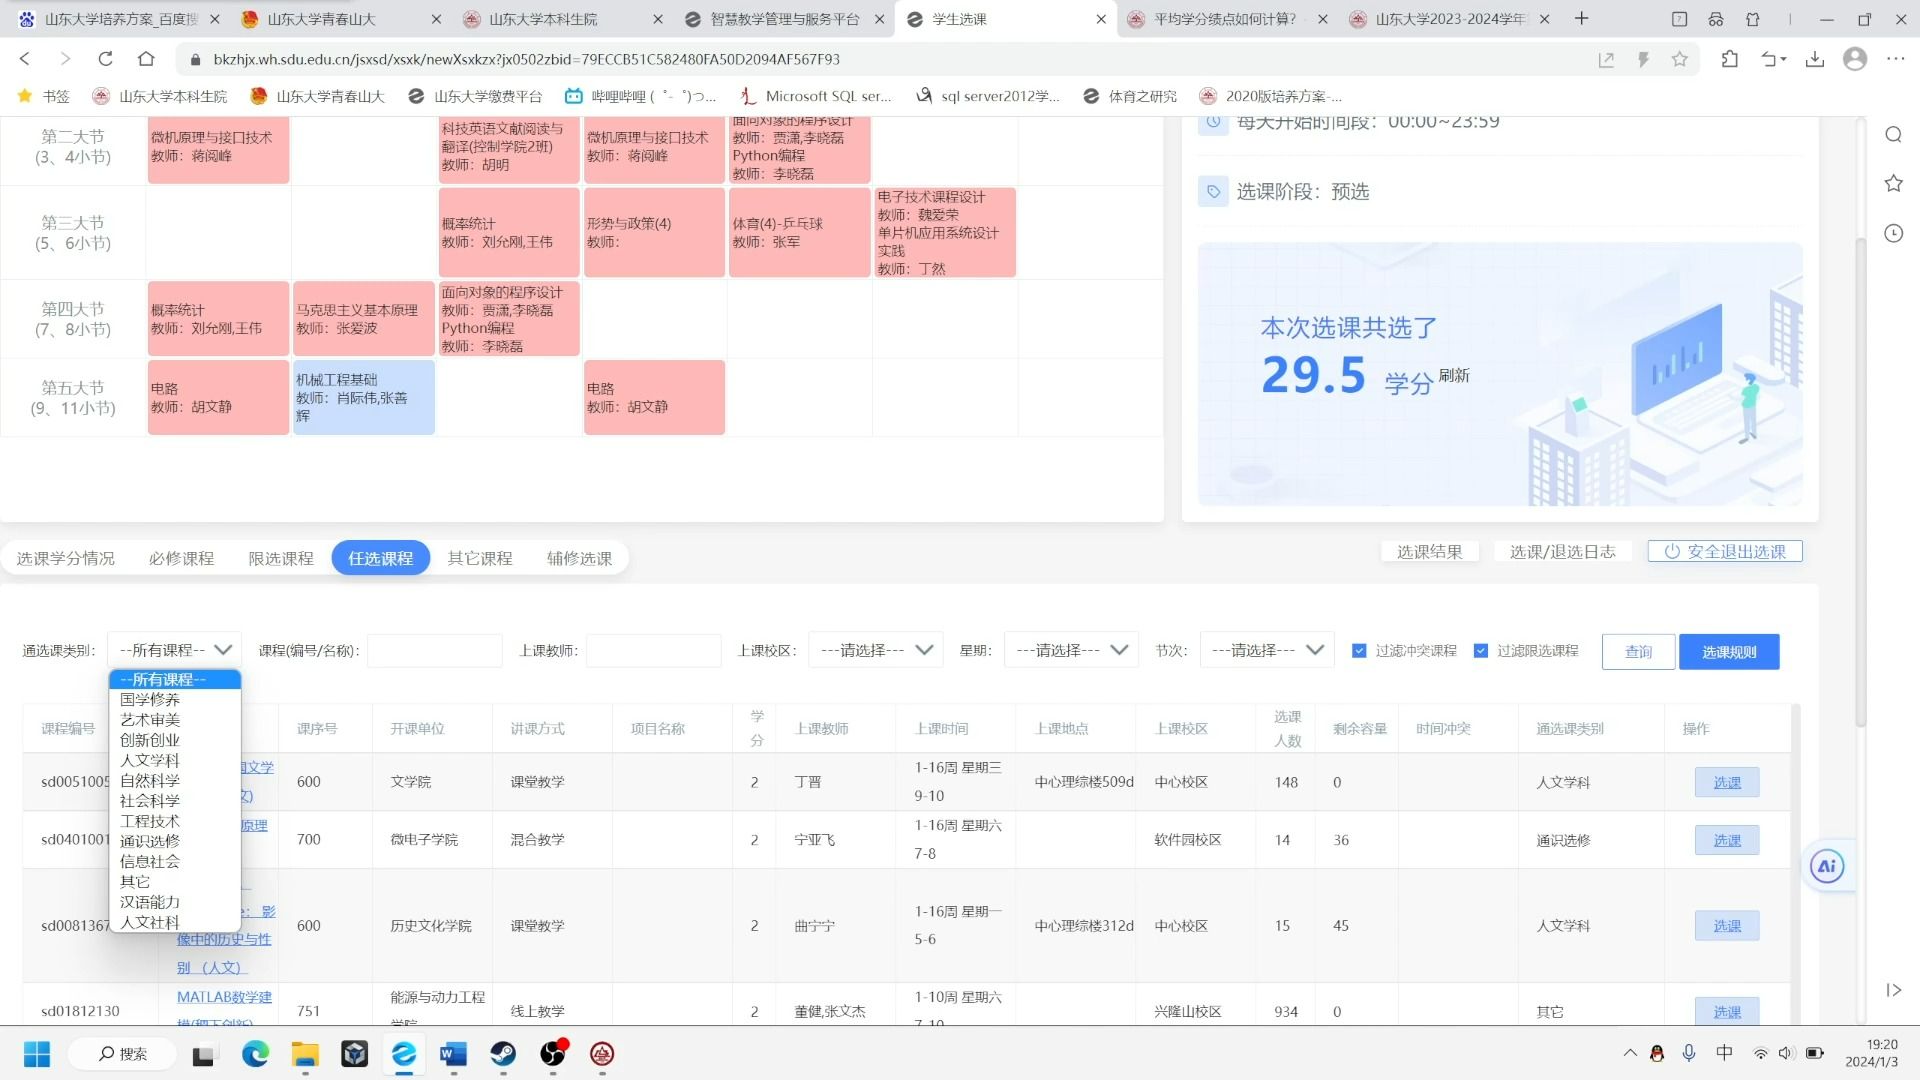Collapse the sidebar using bottom arrow icon
Screen dimensions: 1920x1080
(1893, 990)
